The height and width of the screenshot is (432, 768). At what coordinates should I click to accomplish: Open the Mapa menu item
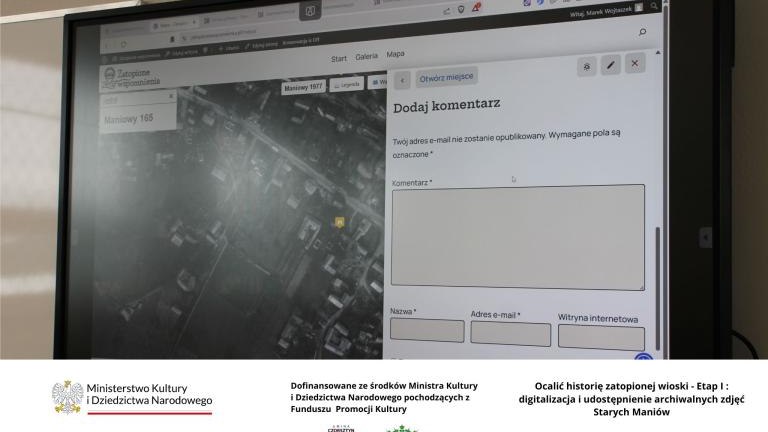tap(395, 54)
